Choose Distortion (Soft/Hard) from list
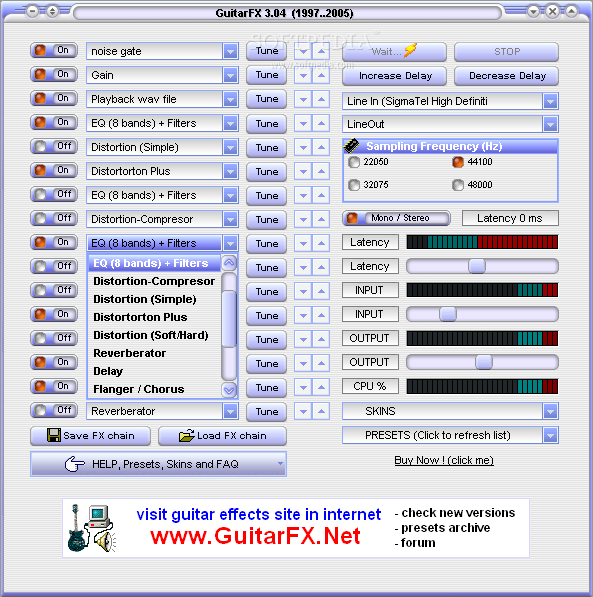Screen dimensions: 593x597 tap(154, 335)
